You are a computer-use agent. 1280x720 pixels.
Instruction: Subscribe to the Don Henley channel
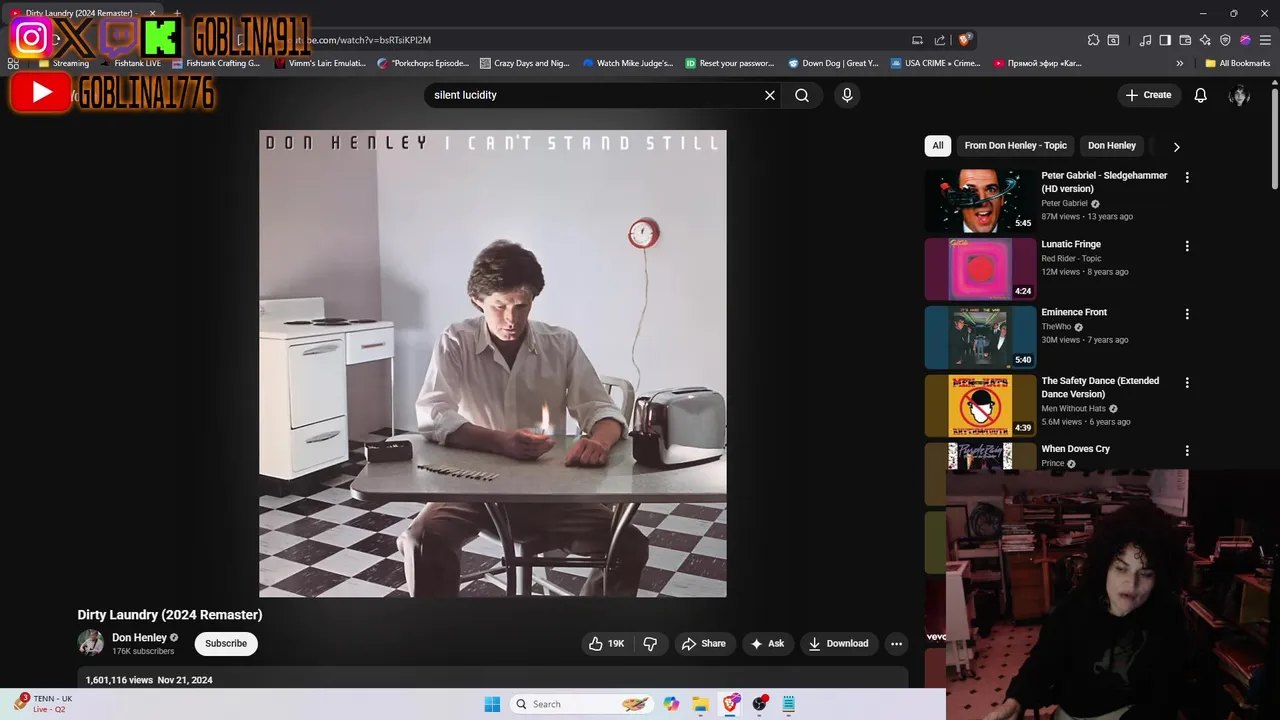coord(226,644)
